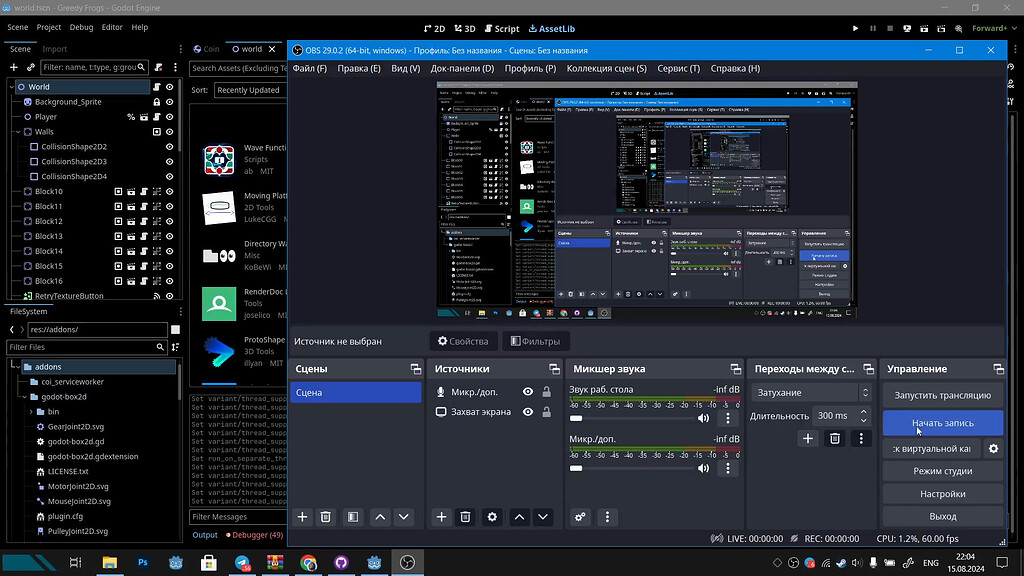Collapse the World root node

(11, 87)
